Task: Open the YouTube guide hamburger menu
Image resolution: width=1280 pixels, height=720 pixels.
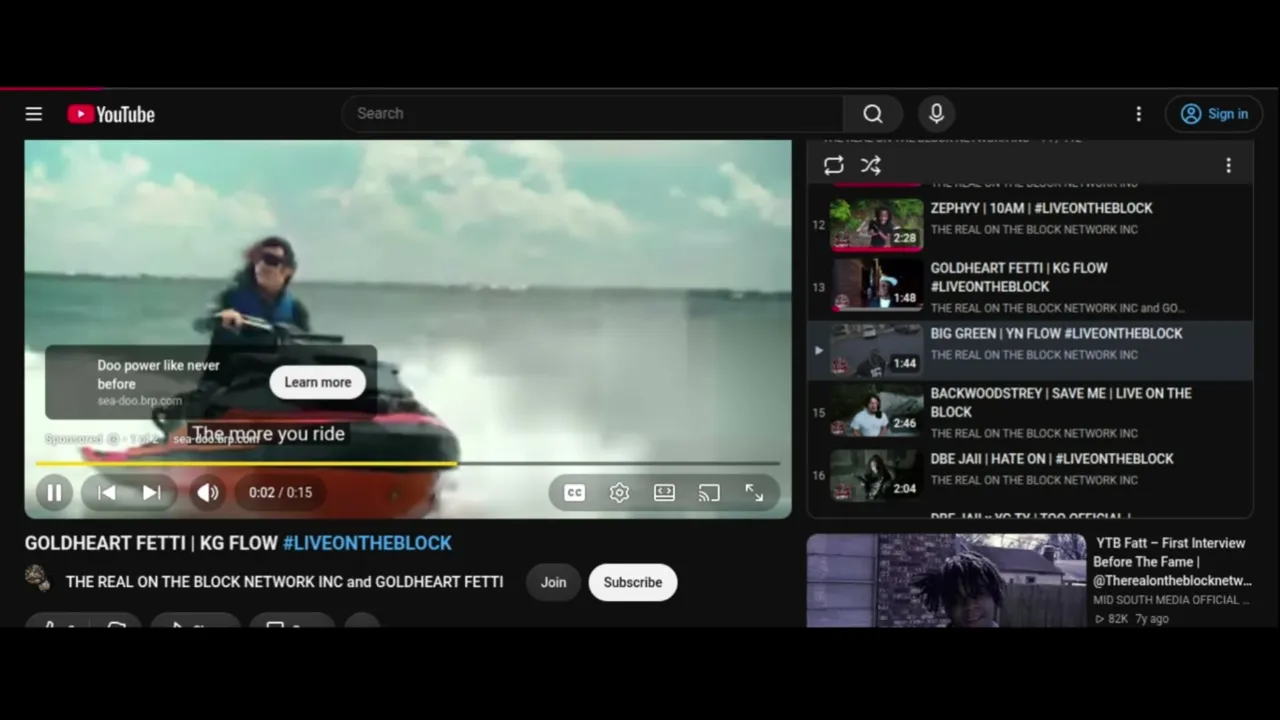Action: 34,114
